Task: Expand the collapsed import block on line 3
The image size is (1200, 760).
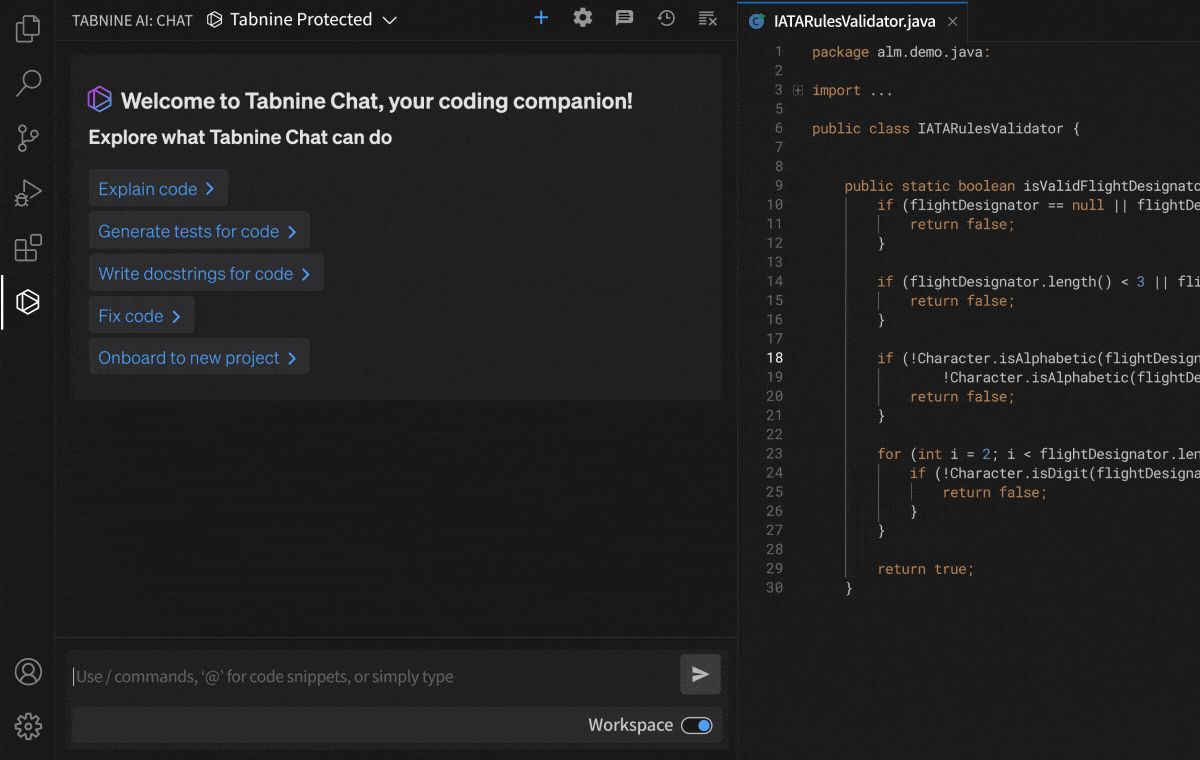Action: pos(798,90)
